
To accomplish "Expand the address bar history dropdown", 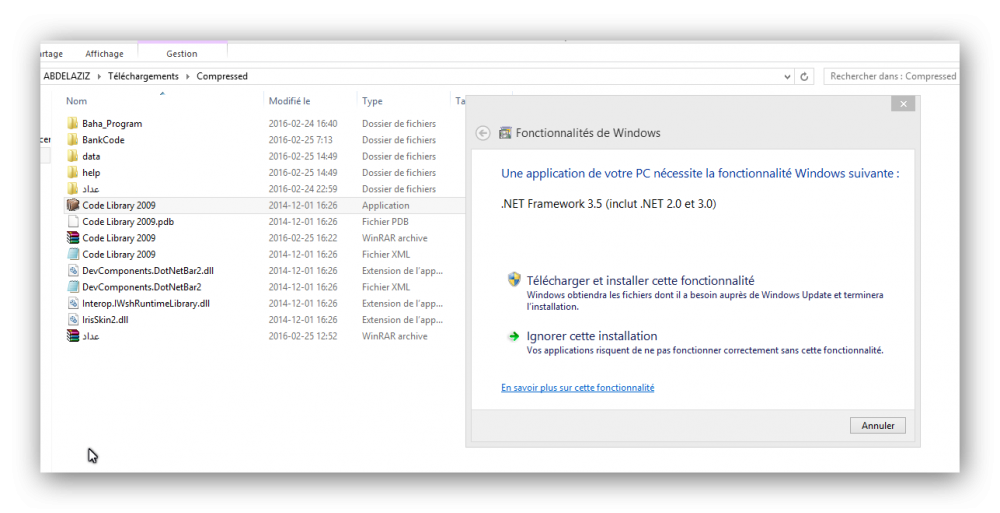I will click(788, 77).
